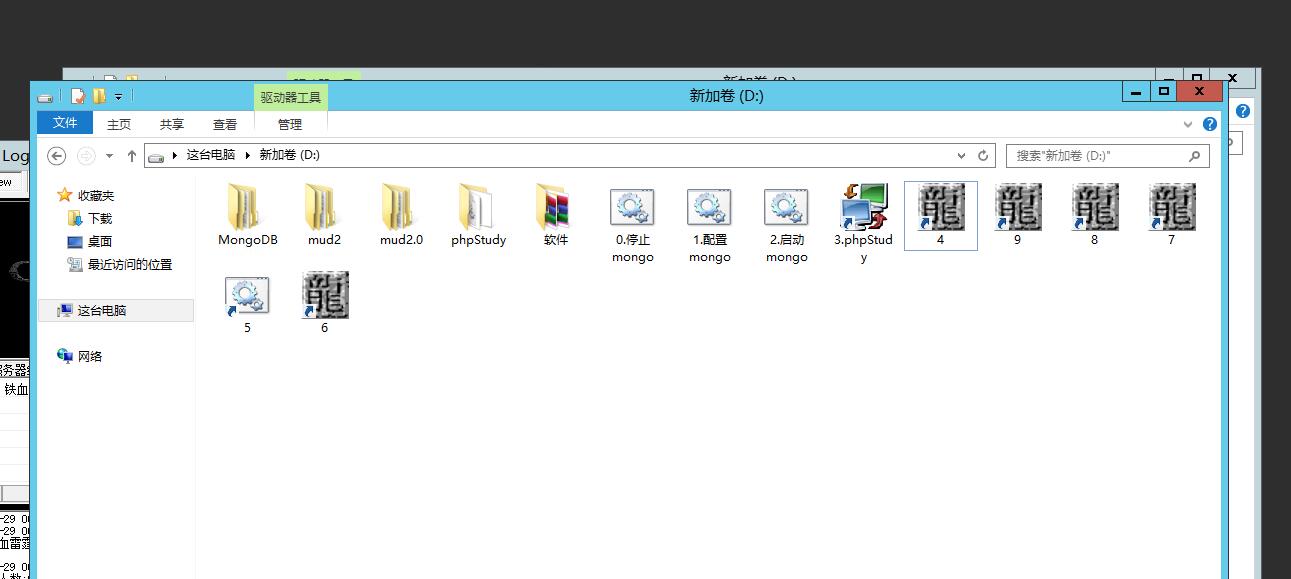
Task: Go to 下载 in favorites
Action: [100, 219]
